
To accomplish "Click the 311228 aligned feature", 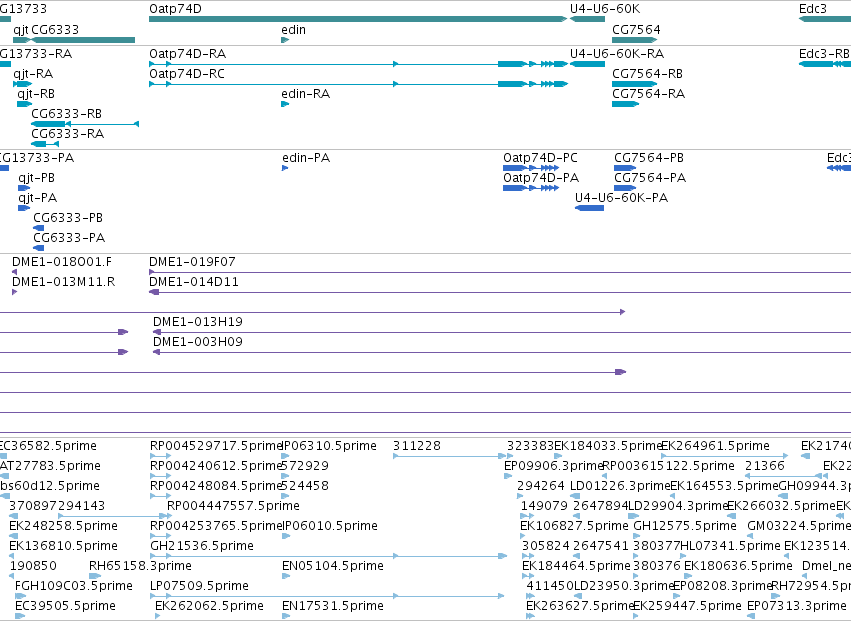I will point(450,456).
